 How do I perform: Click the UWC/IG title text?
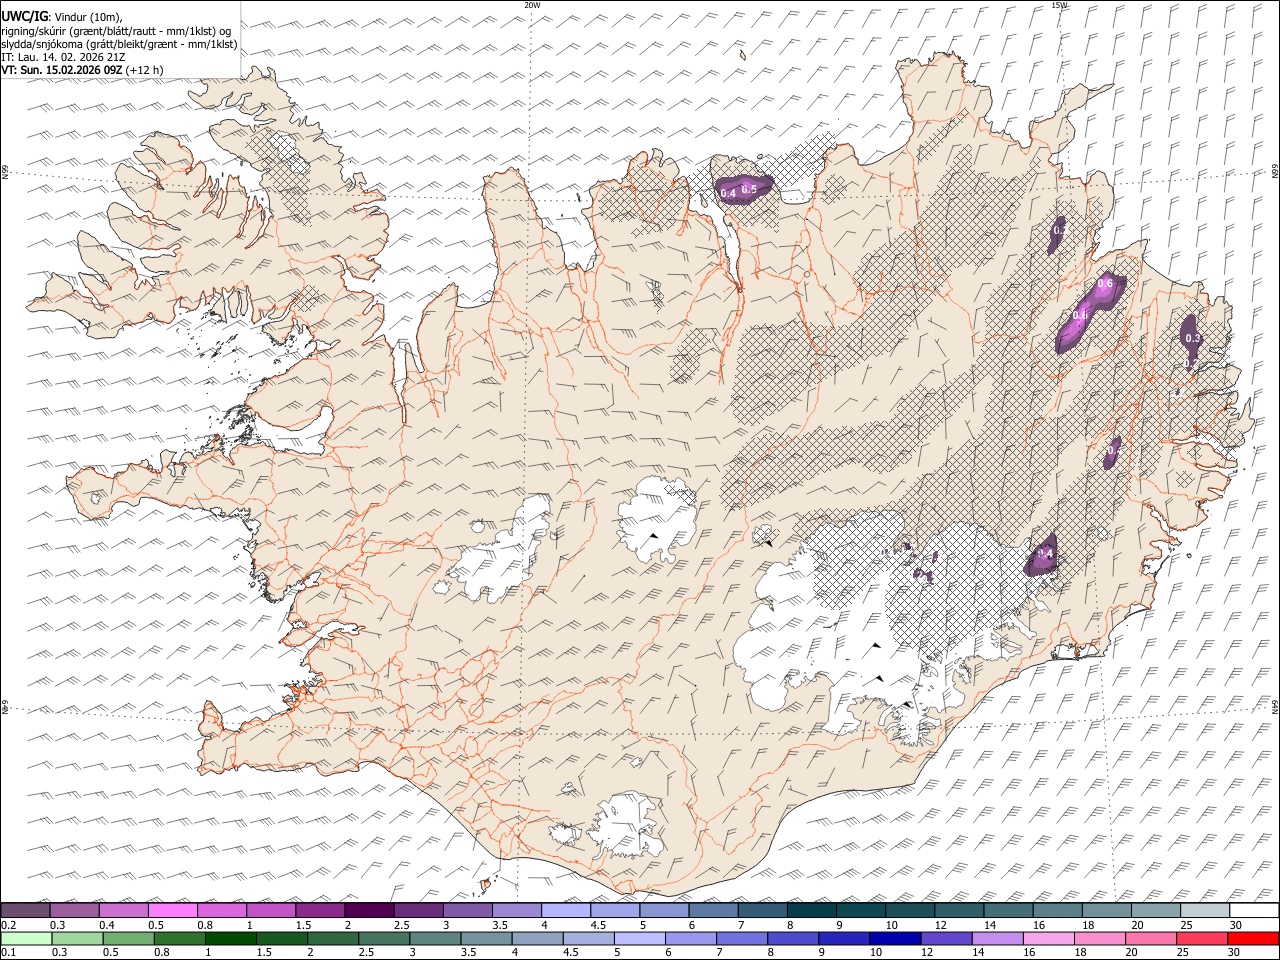pyautogui.click(x=24, y=15)
